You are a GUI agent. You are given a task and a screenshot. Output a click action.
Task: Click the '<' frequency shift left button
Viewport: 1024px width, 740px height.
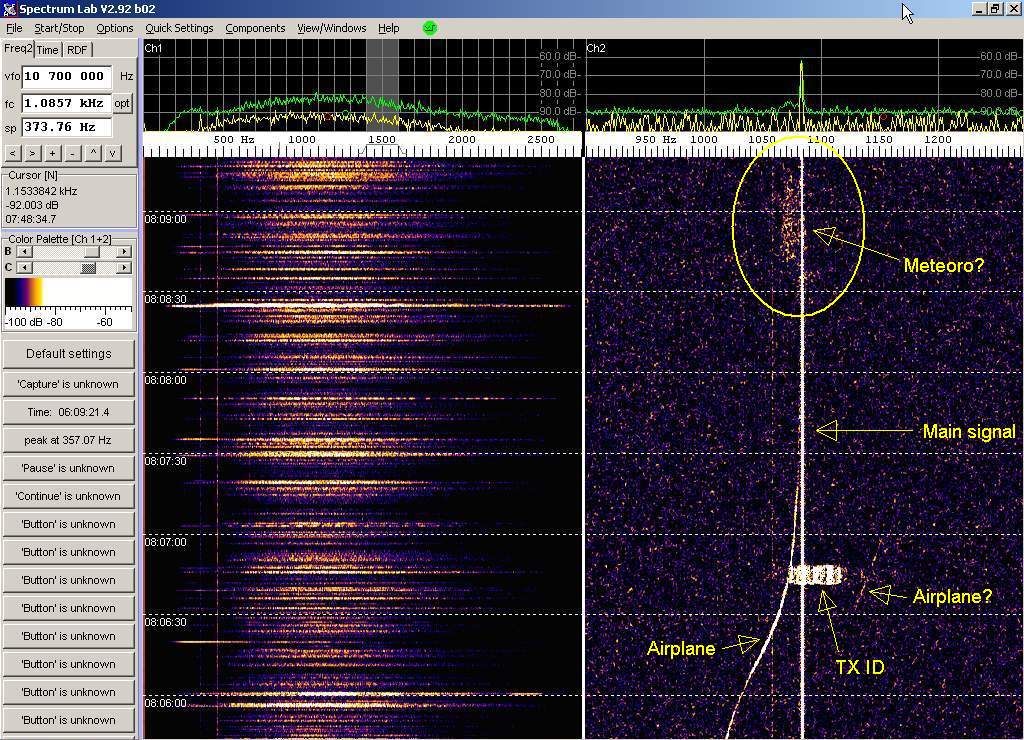13,153
